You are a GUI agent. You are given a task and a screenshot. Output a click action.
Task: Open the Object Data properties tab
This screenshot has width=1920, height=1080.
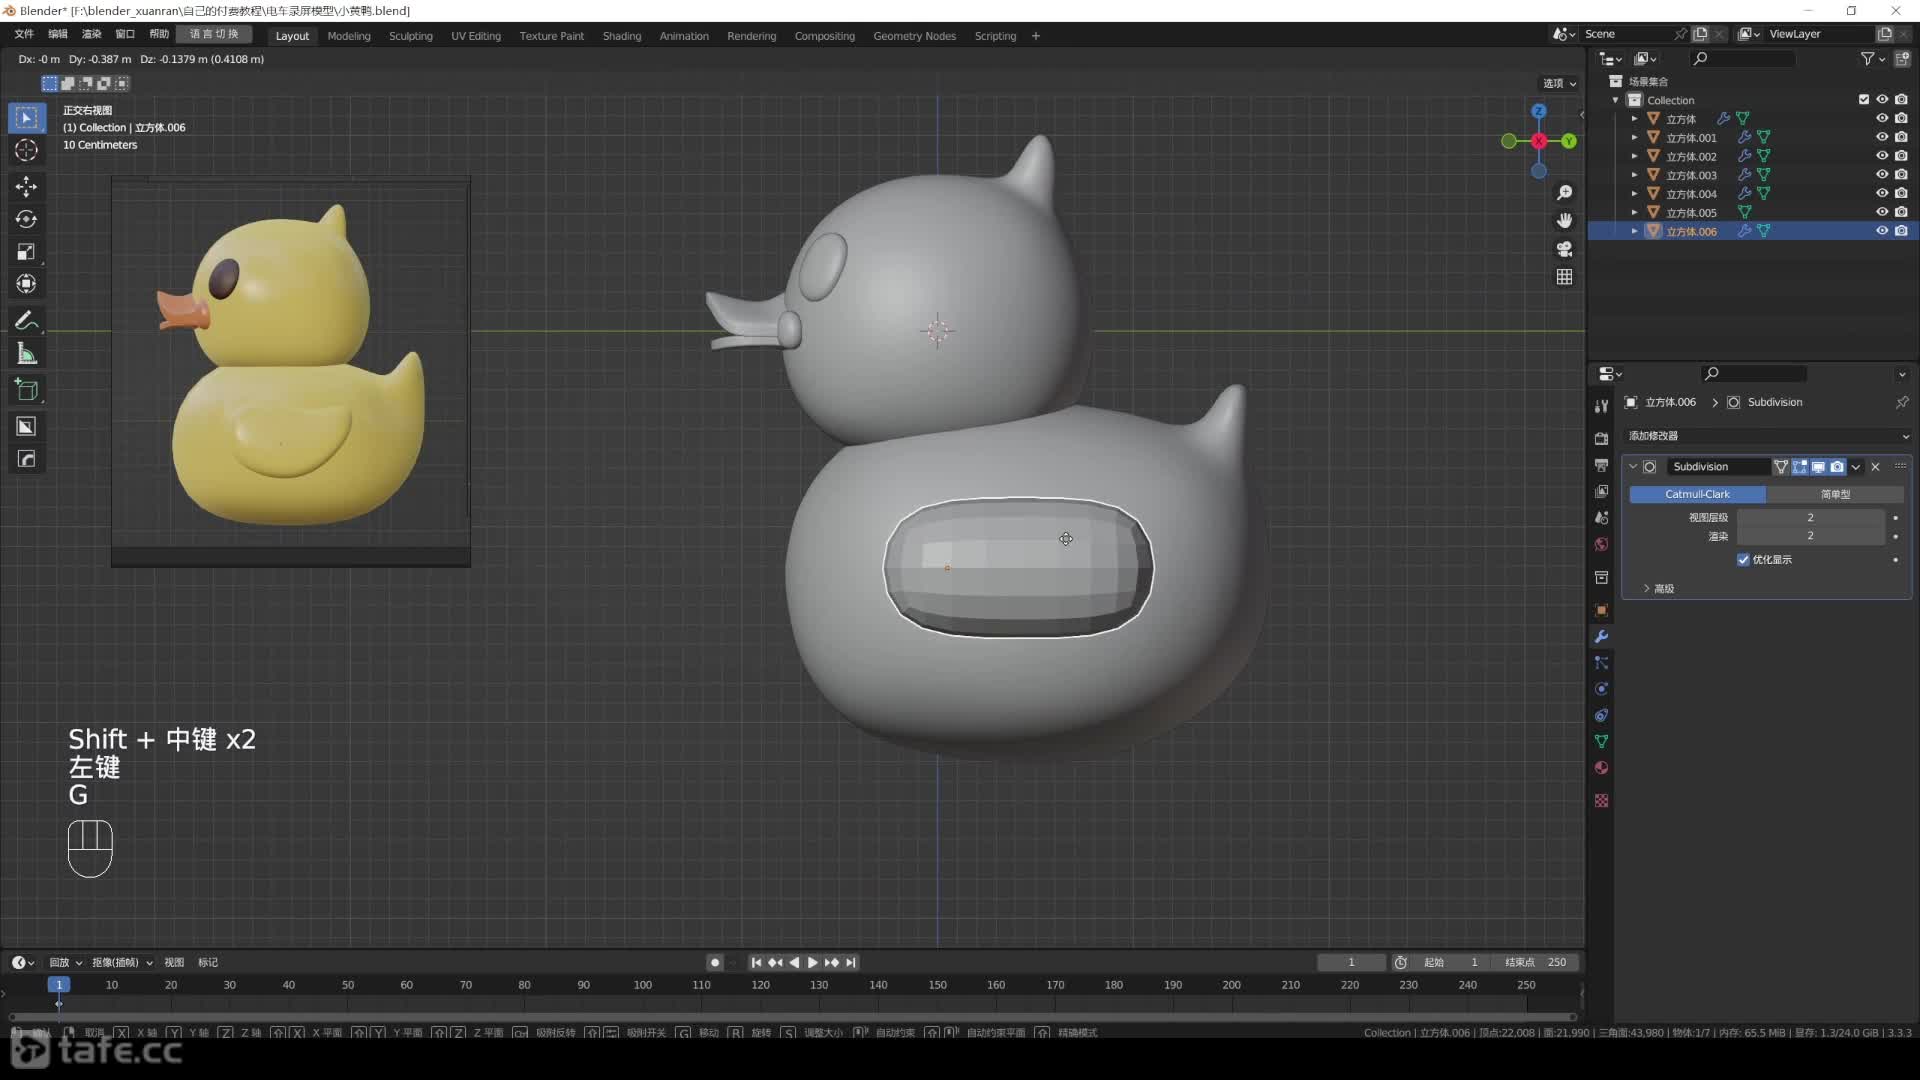point(1601,741)
